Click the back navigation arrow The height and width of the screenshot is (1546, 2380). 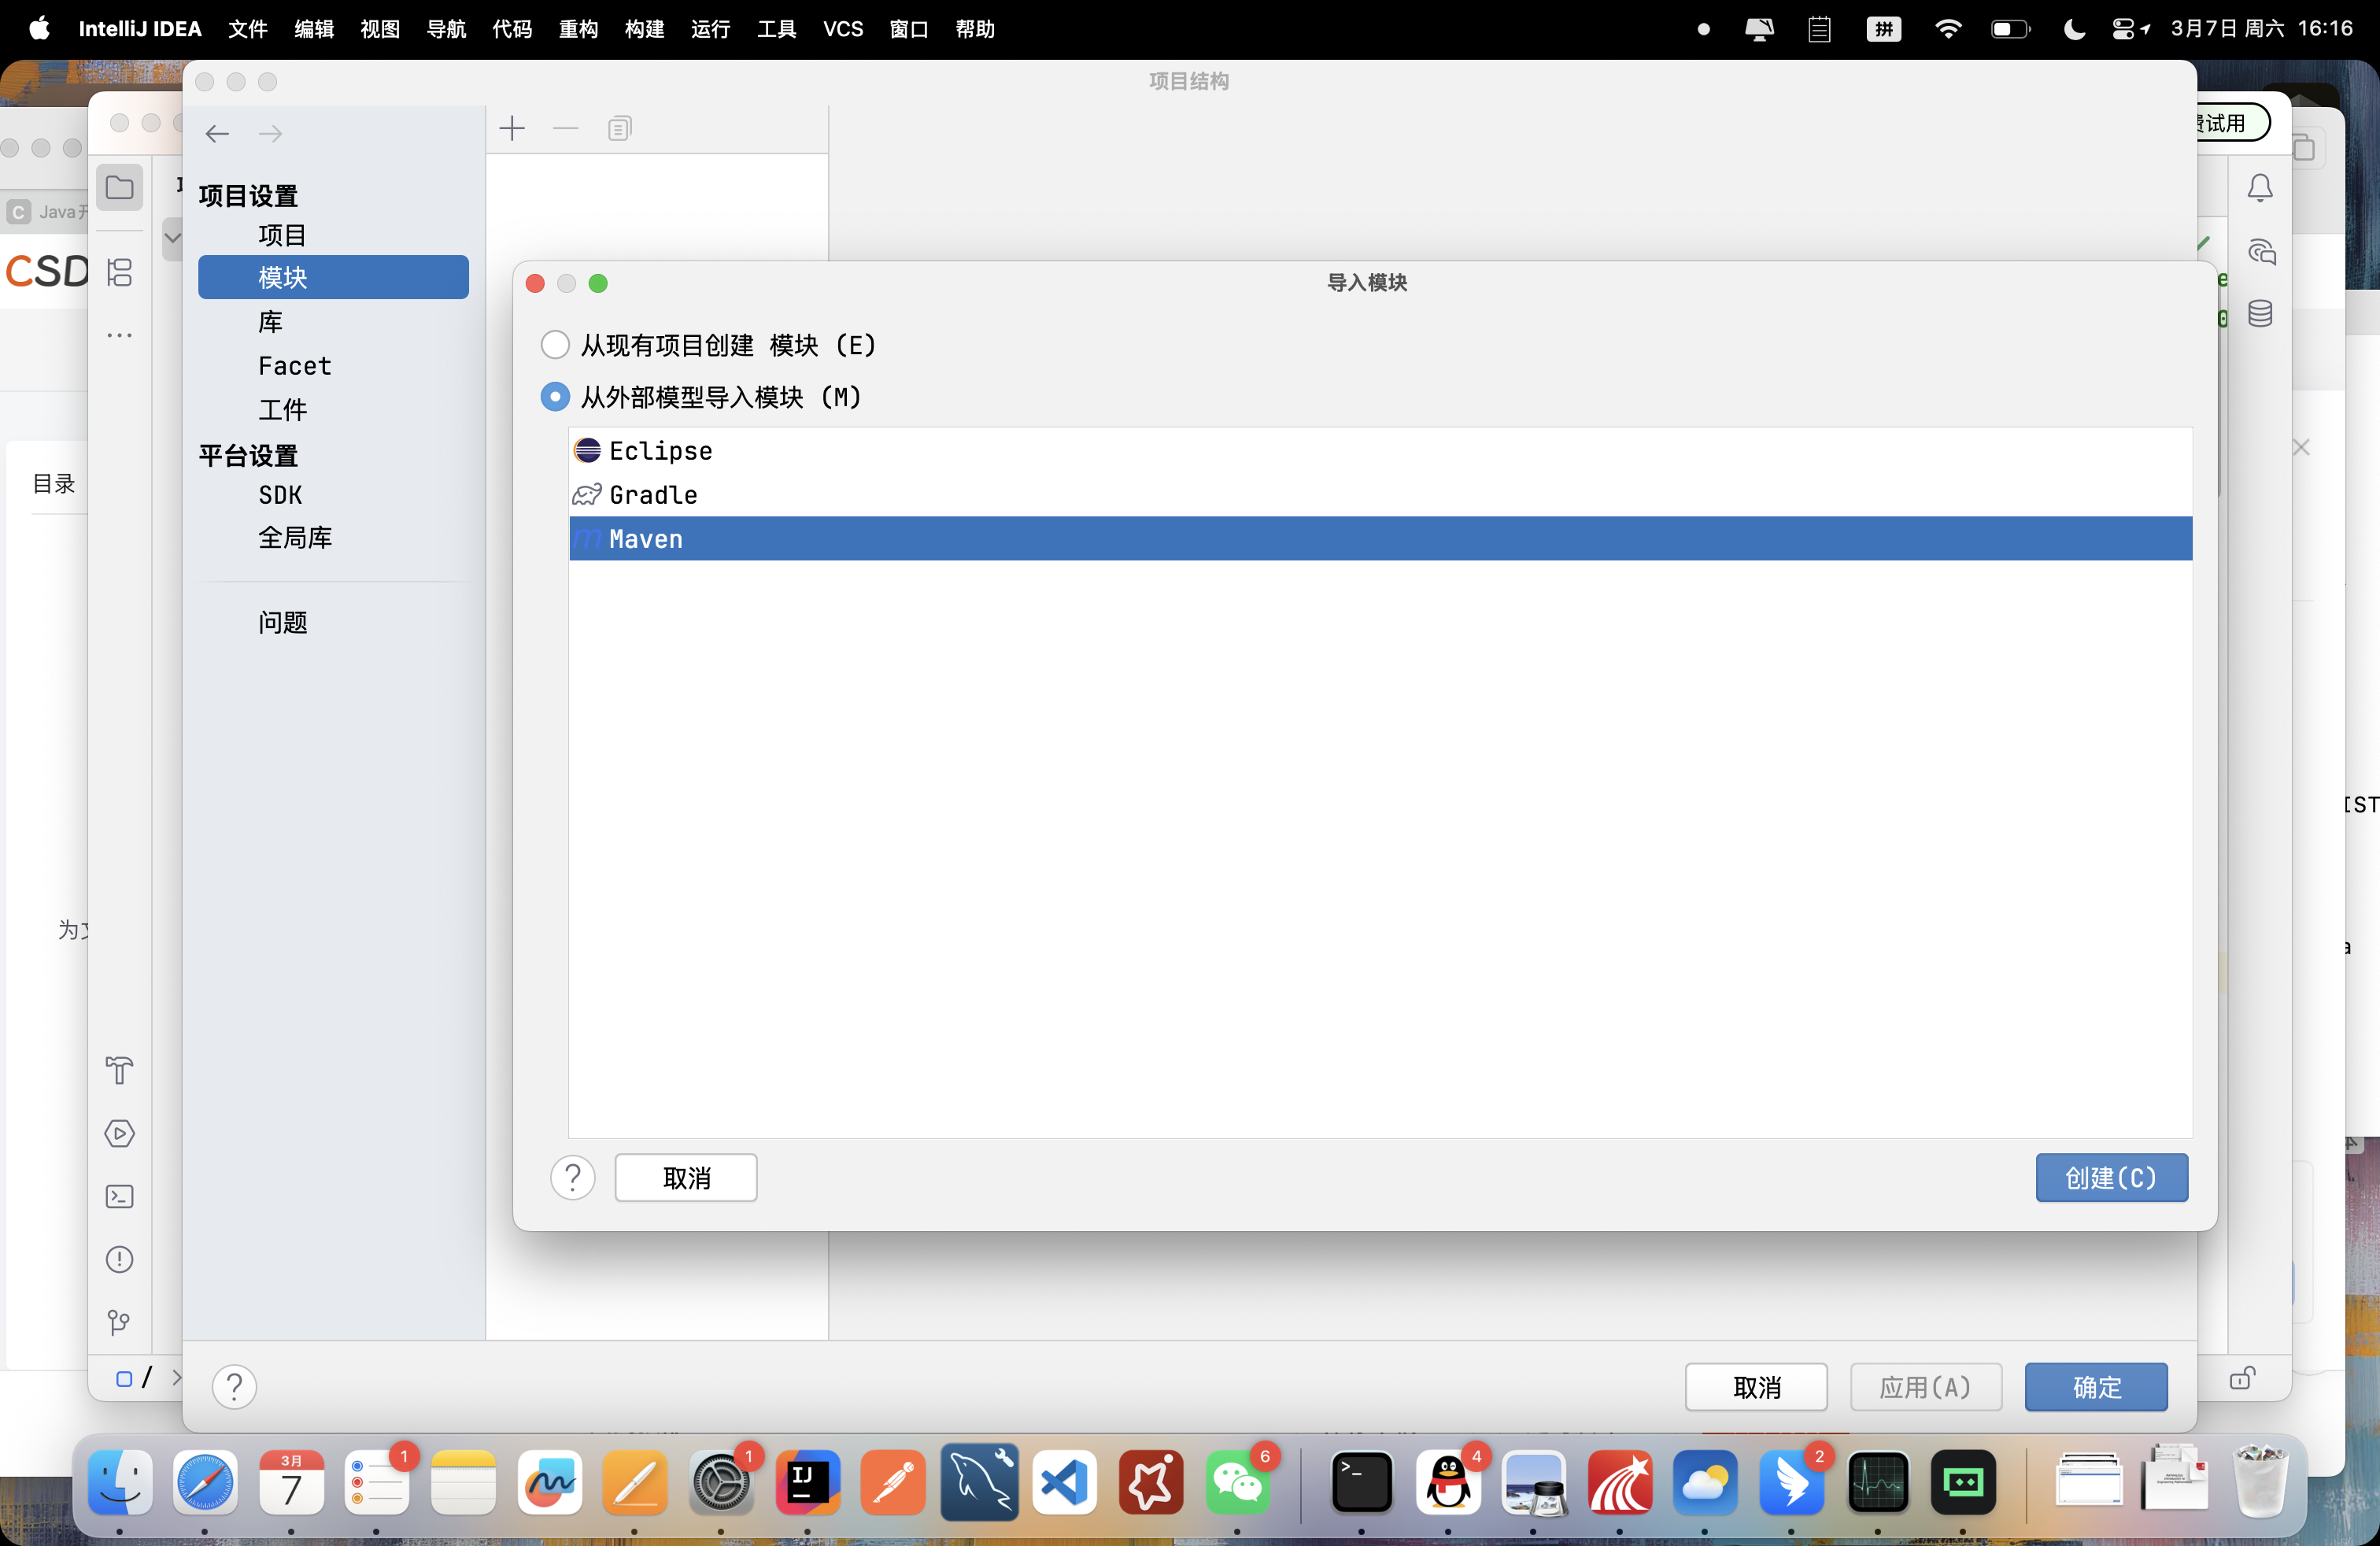click(x=217, y=133)
